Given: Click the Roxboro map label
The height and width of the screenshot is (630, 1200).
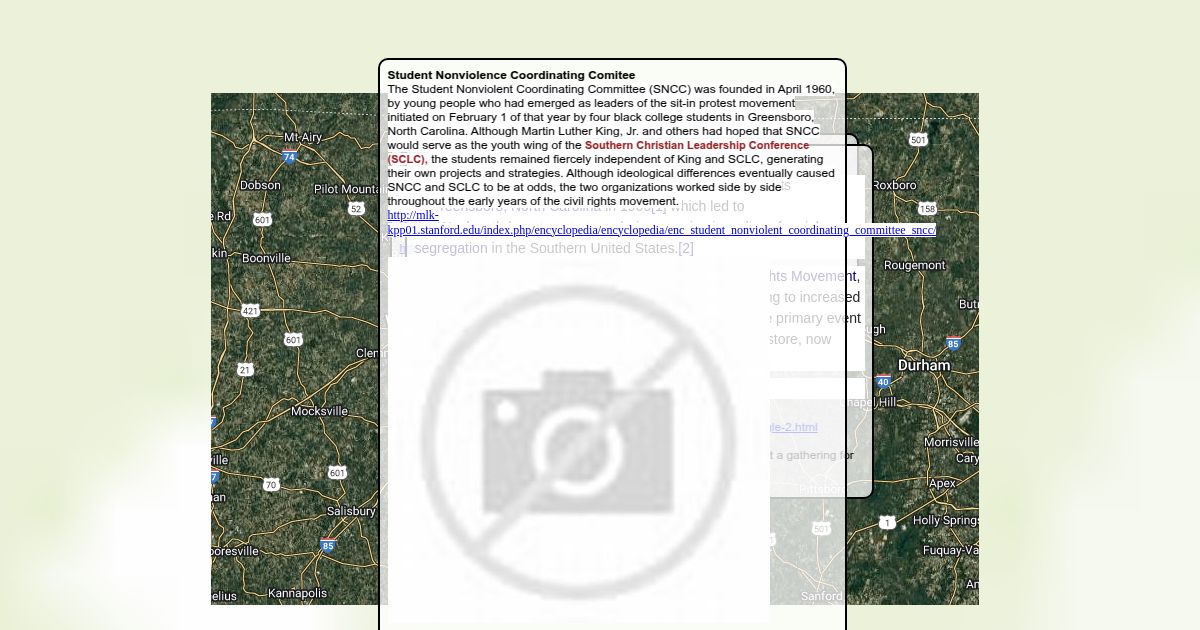Looking at the screenshot, I should click(x=894, y=186).
